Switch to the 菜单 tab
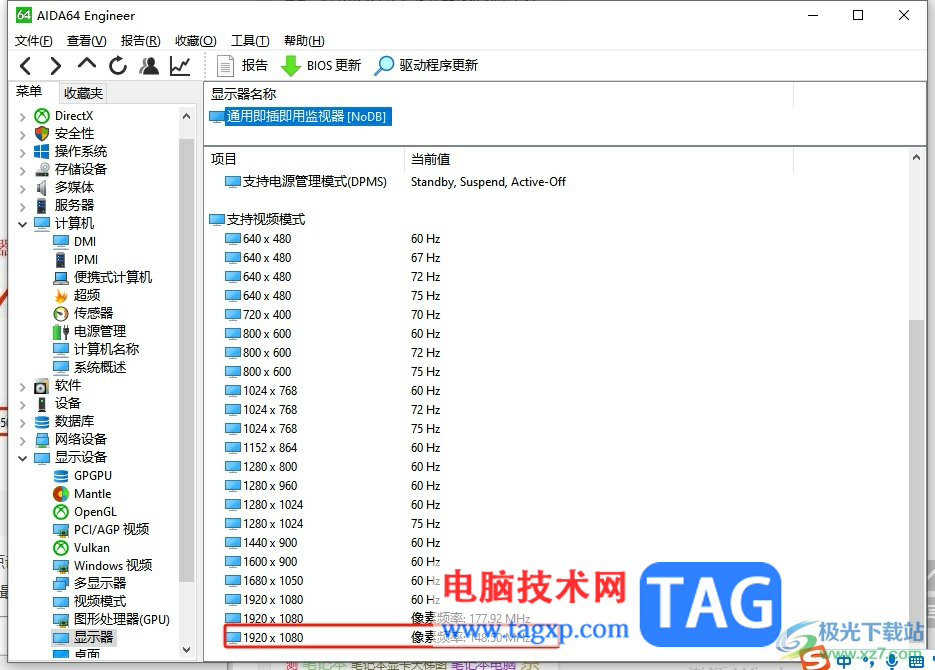Image resolution: width=935 pixels, height=670 pixels. tap(29, 92)
